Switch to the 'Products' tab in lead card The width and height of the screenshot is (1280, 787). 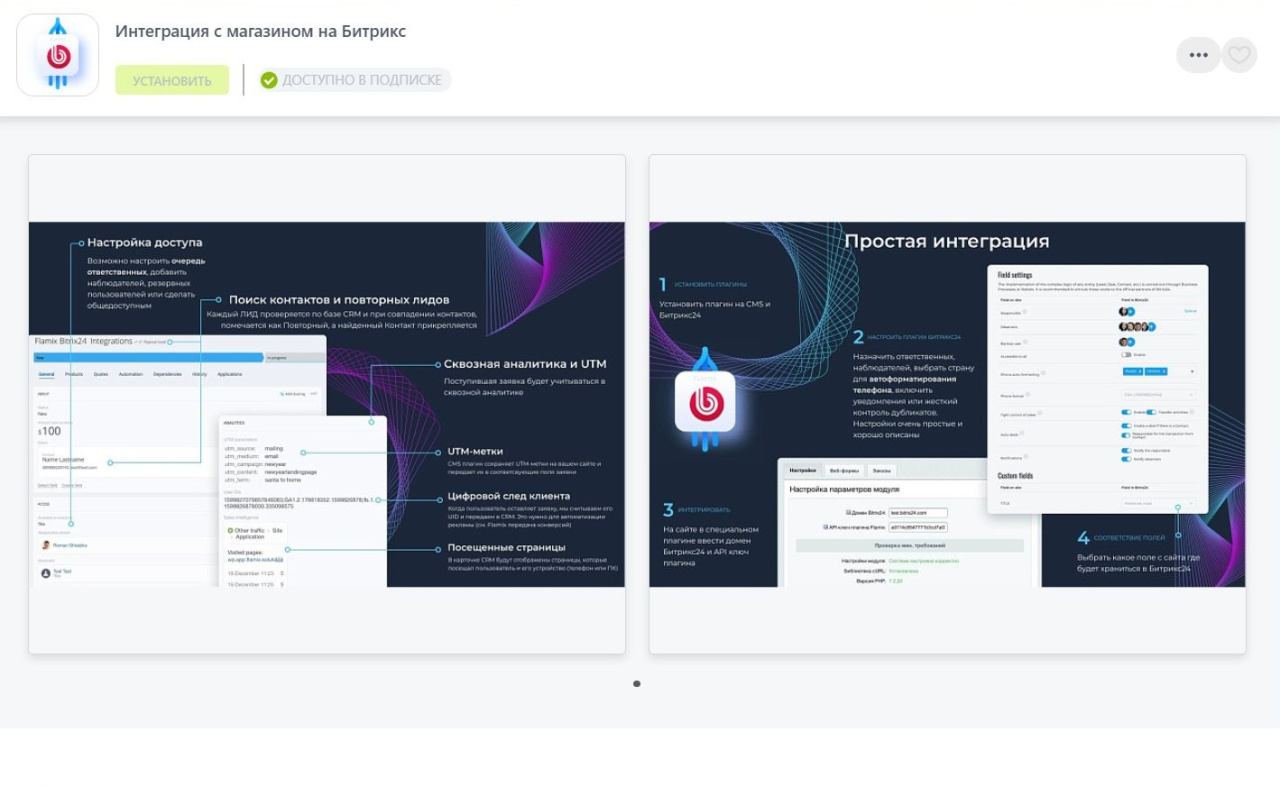click(74, 374)
